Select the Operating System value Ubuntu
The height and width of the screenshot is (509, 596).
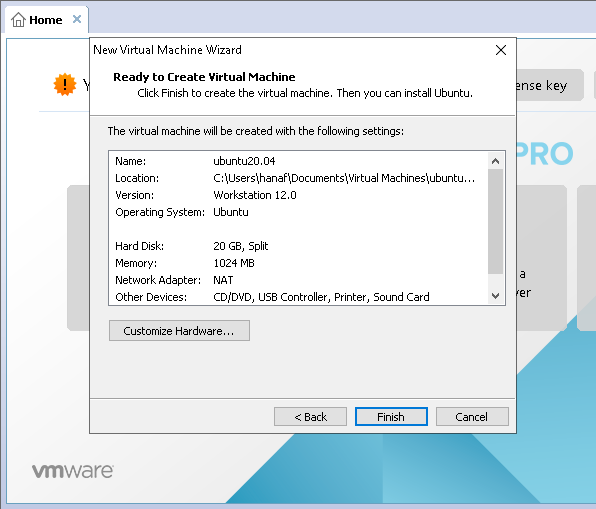pos(231,212)
